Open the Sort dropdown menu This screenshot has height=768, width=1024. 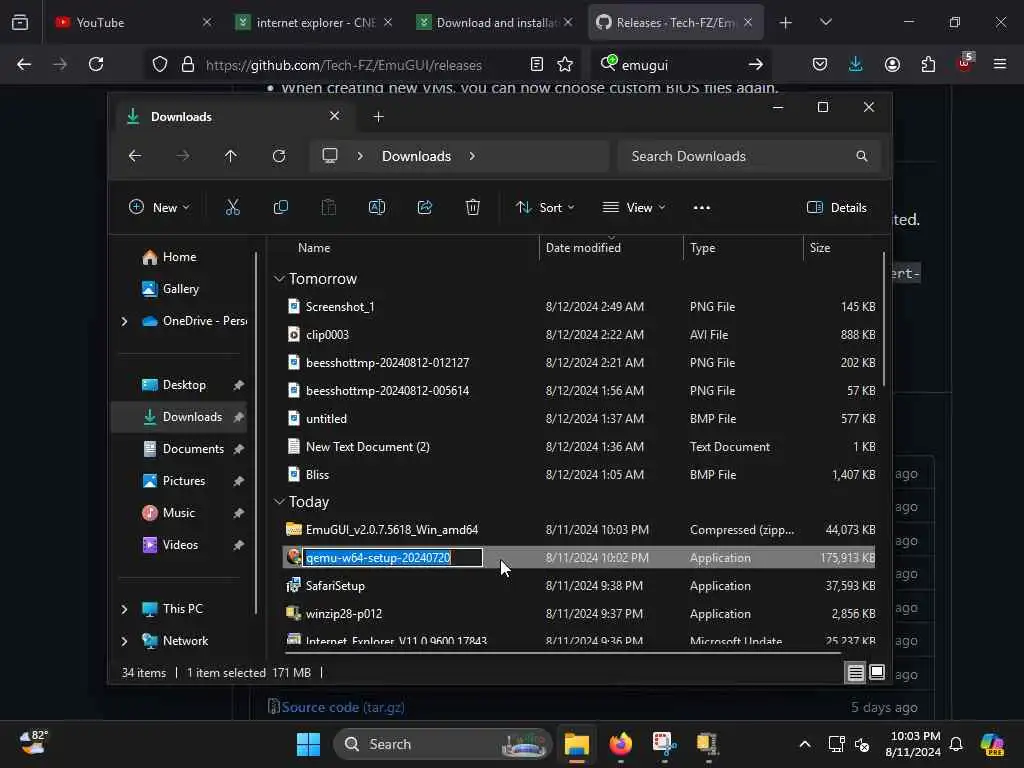pyautogui.click(x=545, y=208)
